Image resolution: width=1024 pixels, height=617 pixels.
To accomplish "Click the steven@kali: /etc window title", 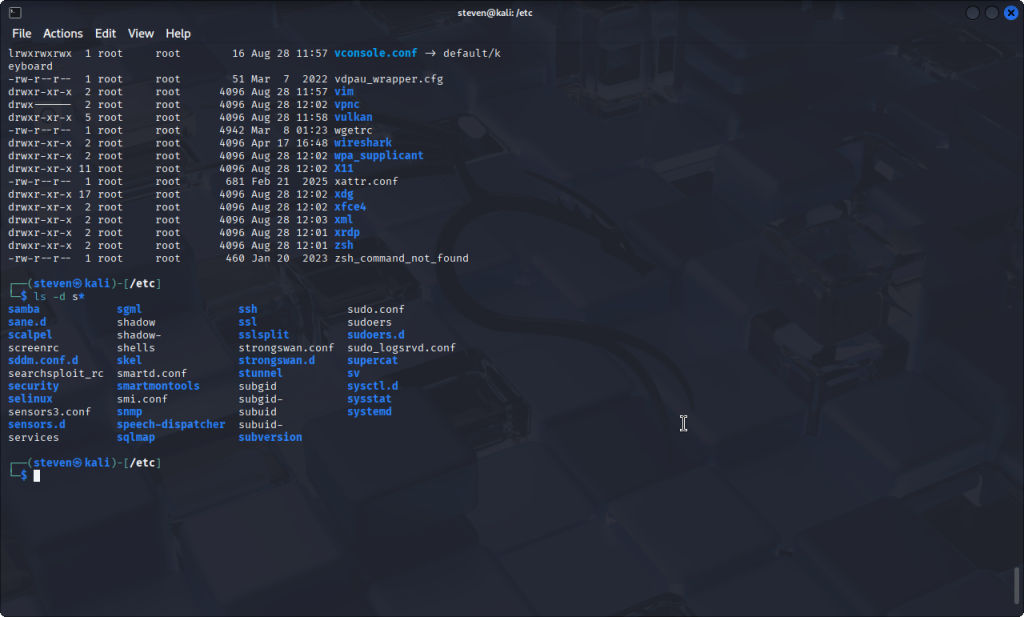I will click(511, 12).
